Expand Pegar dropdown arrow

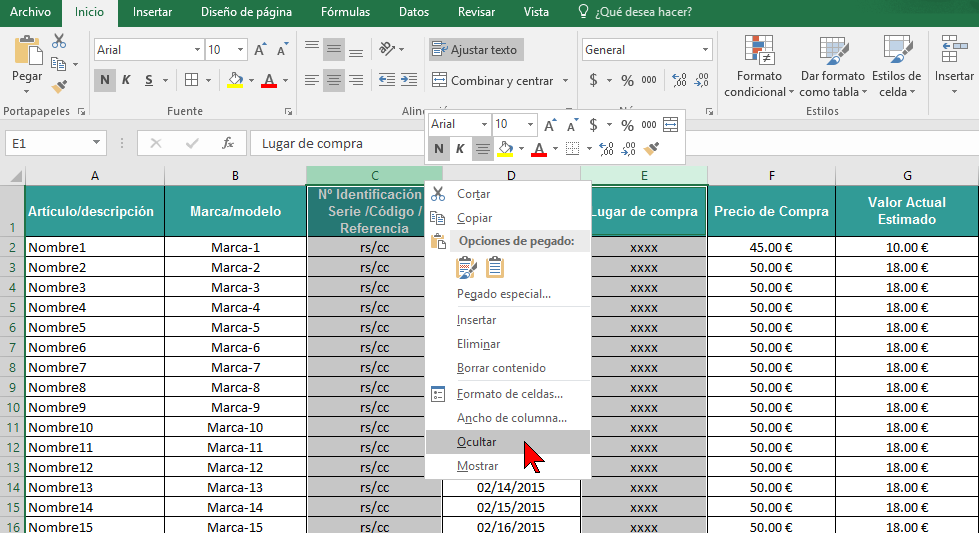[27, 92]
